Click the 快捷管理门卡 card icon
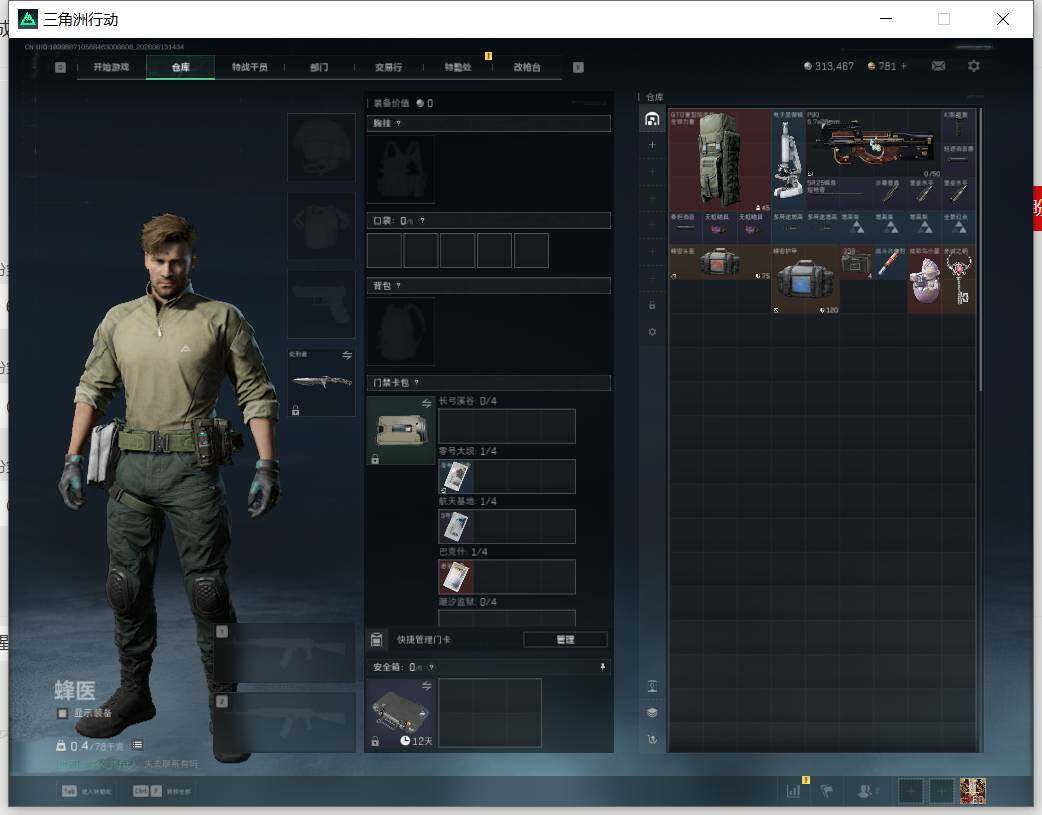The height and width of the screenshot is (815, 1042). pyautogui.click(x=377, y=640)
